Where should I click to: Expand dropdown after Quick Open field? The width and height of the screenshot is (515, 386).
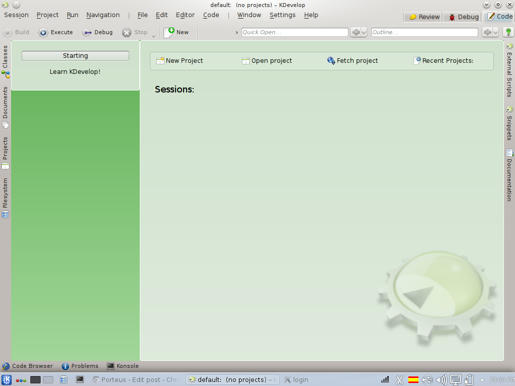coord(359,32)
